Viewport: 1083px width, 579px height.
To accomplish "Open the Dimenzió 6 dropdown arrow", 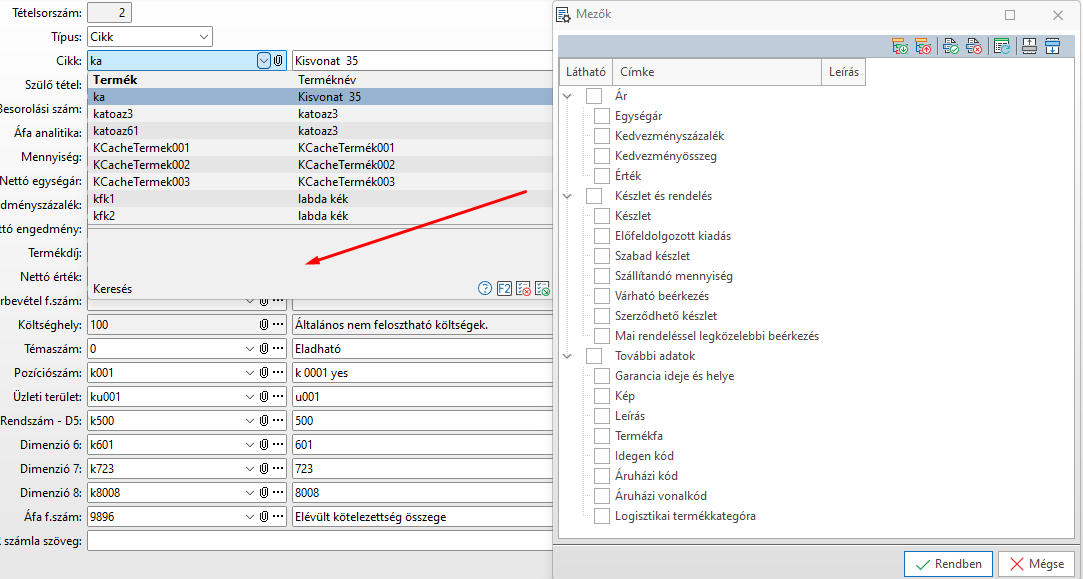I will point(250,445).
